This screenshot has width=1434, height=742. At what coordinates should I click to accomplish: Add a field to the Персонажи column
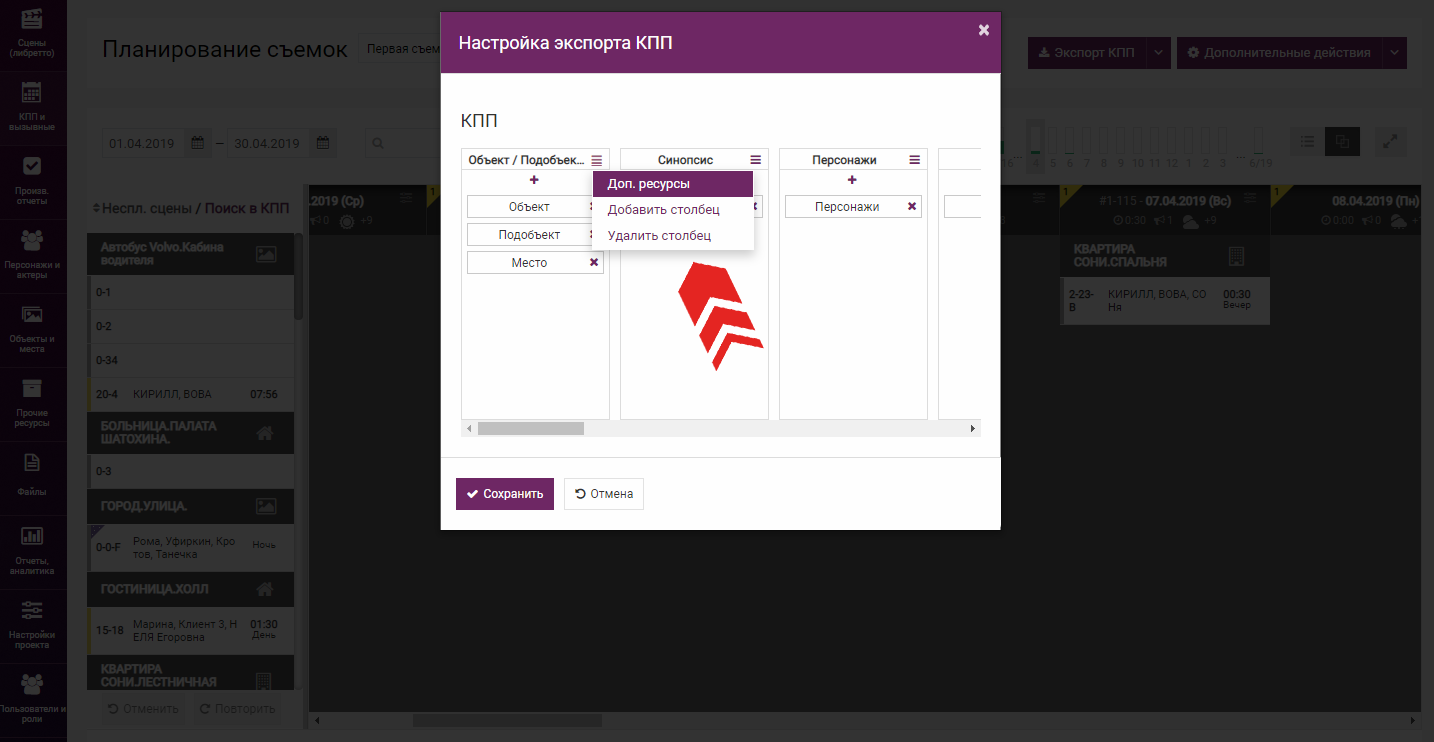click(x=852, y=180)
